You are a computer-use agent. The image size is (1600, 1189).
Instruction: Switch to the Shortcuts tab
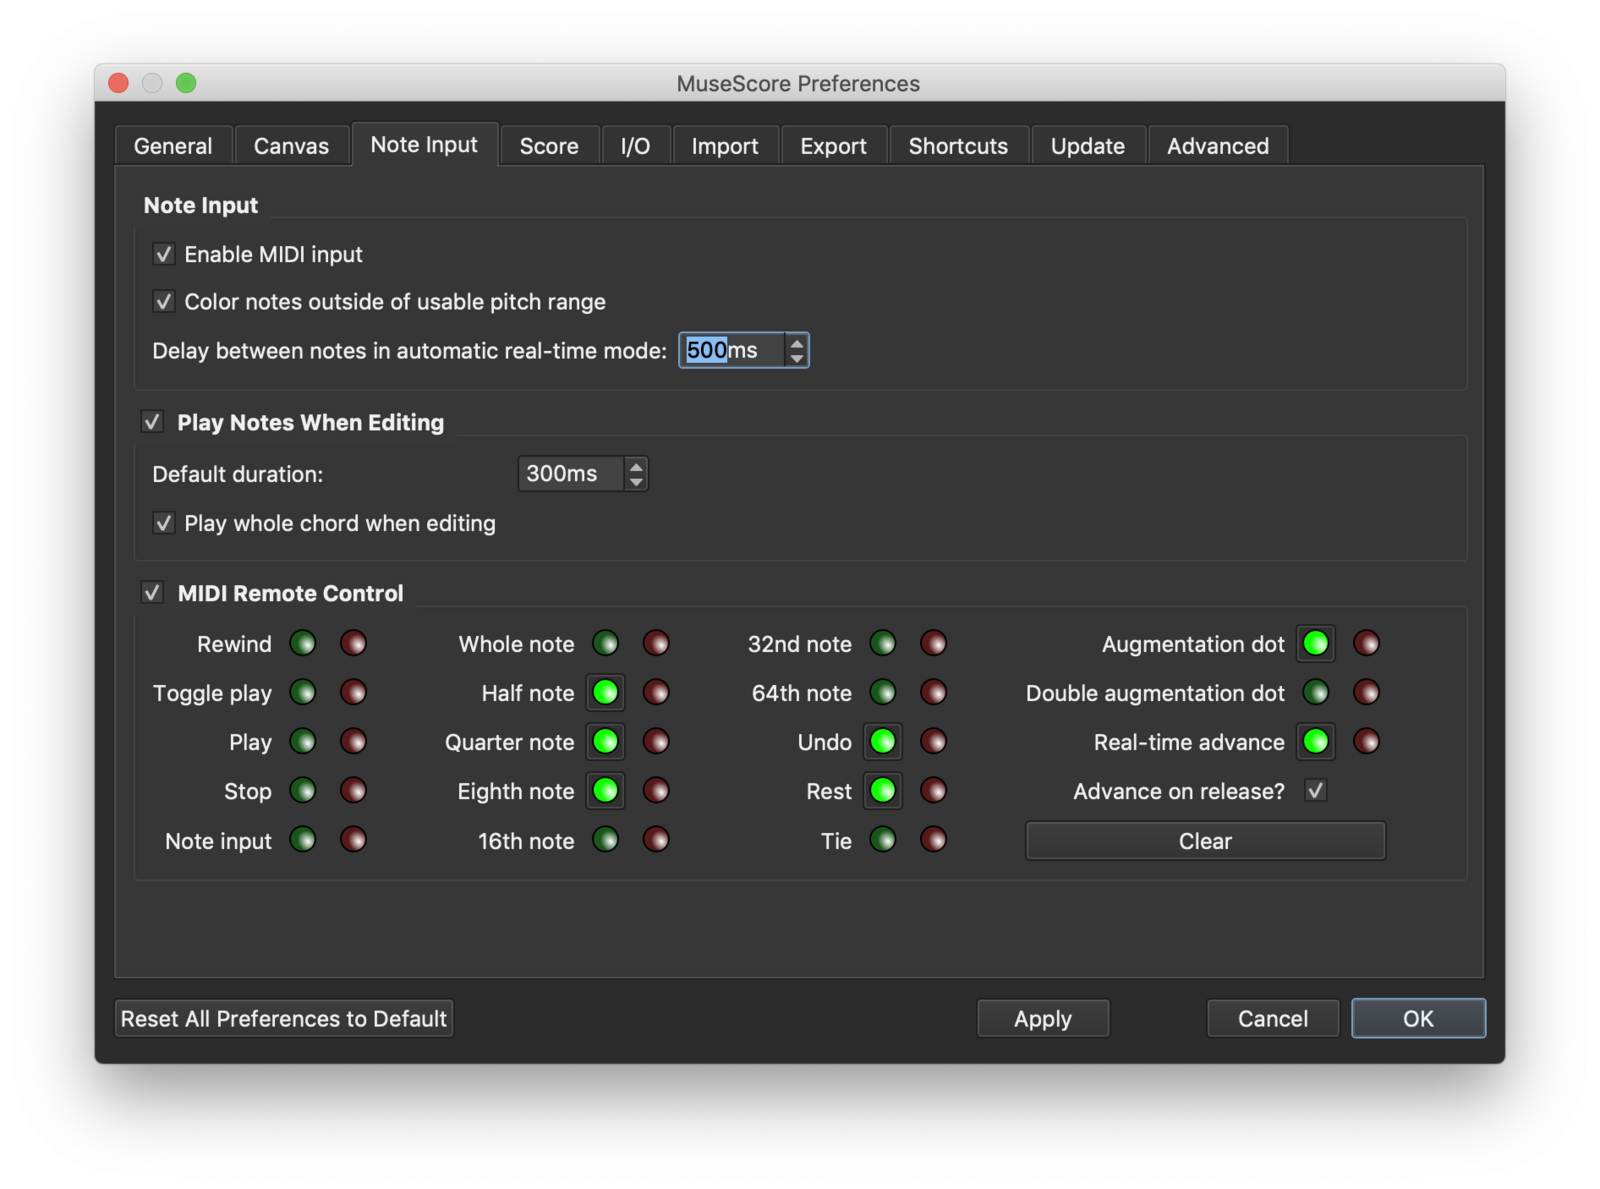click(957, 146)
